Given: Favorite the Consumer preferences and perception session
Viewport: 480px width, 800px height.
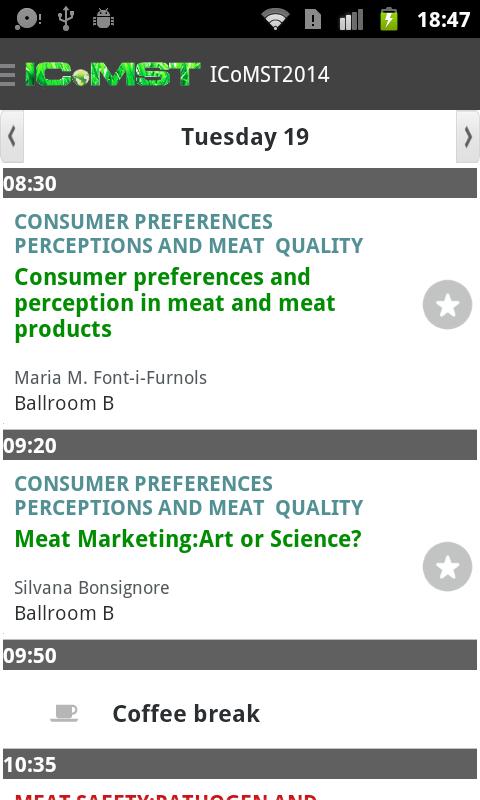Looking at the screenshot, I should (x=447, y=305).
